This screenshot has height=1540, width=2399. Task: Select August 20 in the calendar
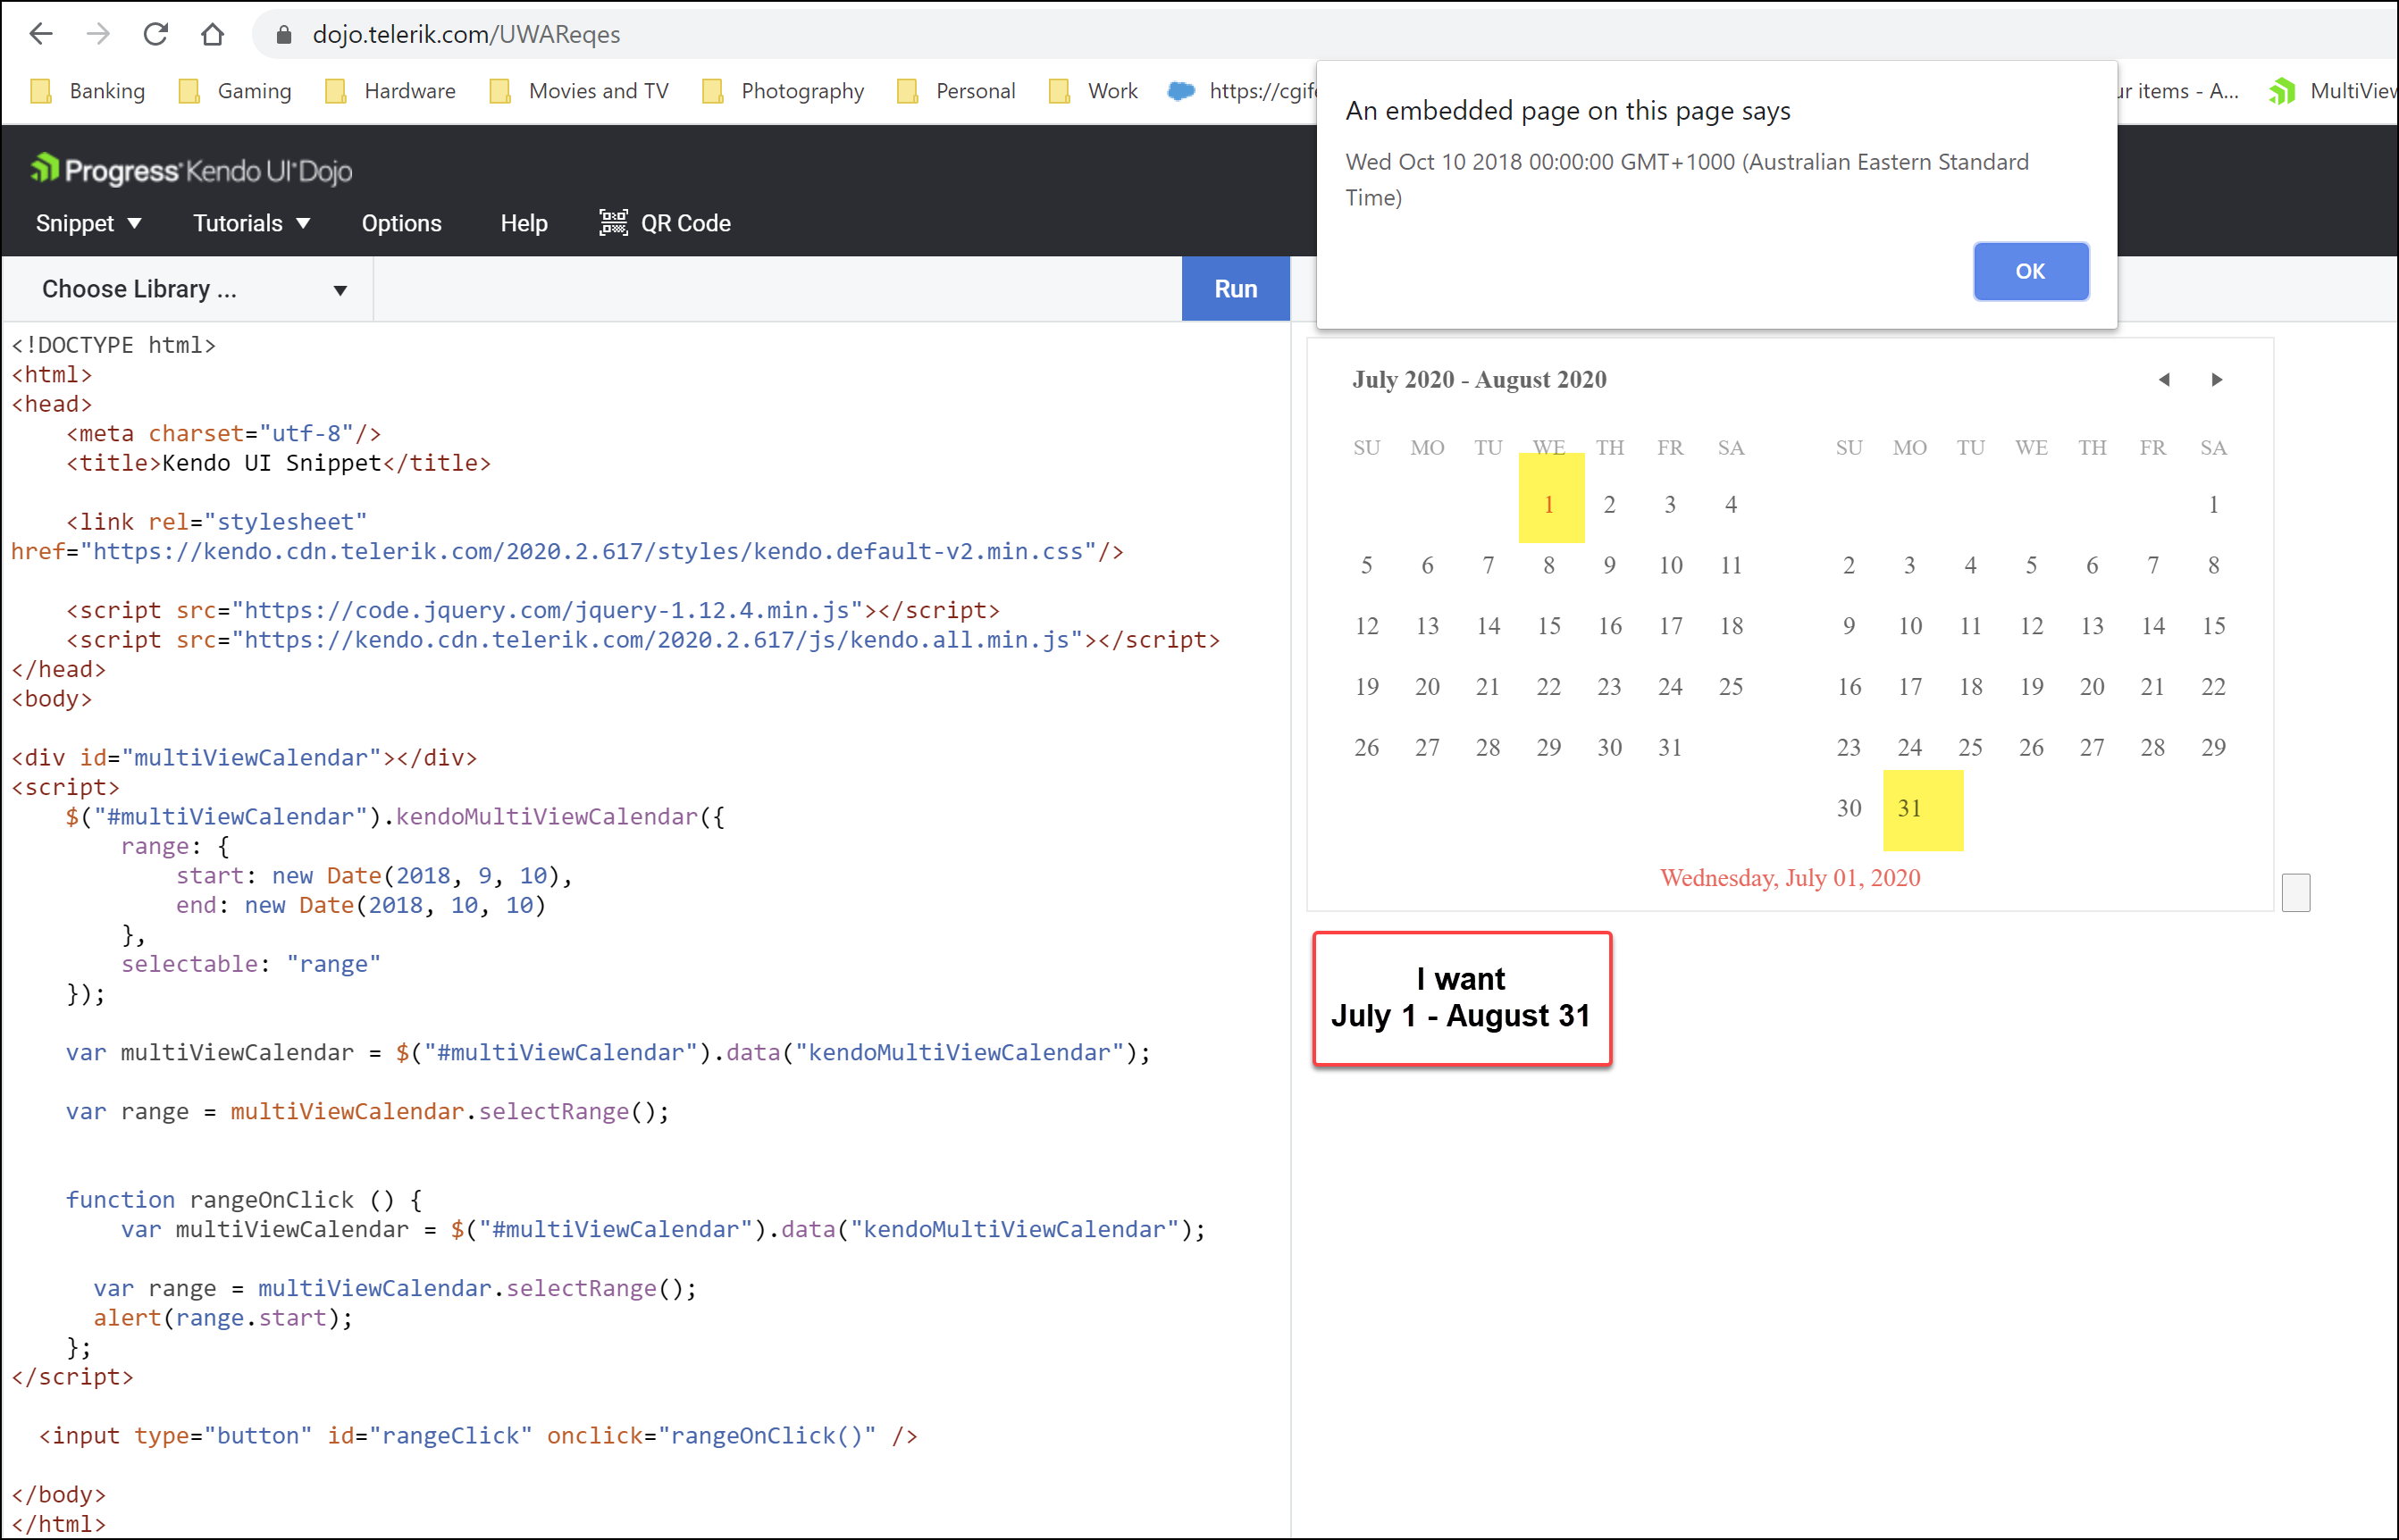coord(2092,687)
